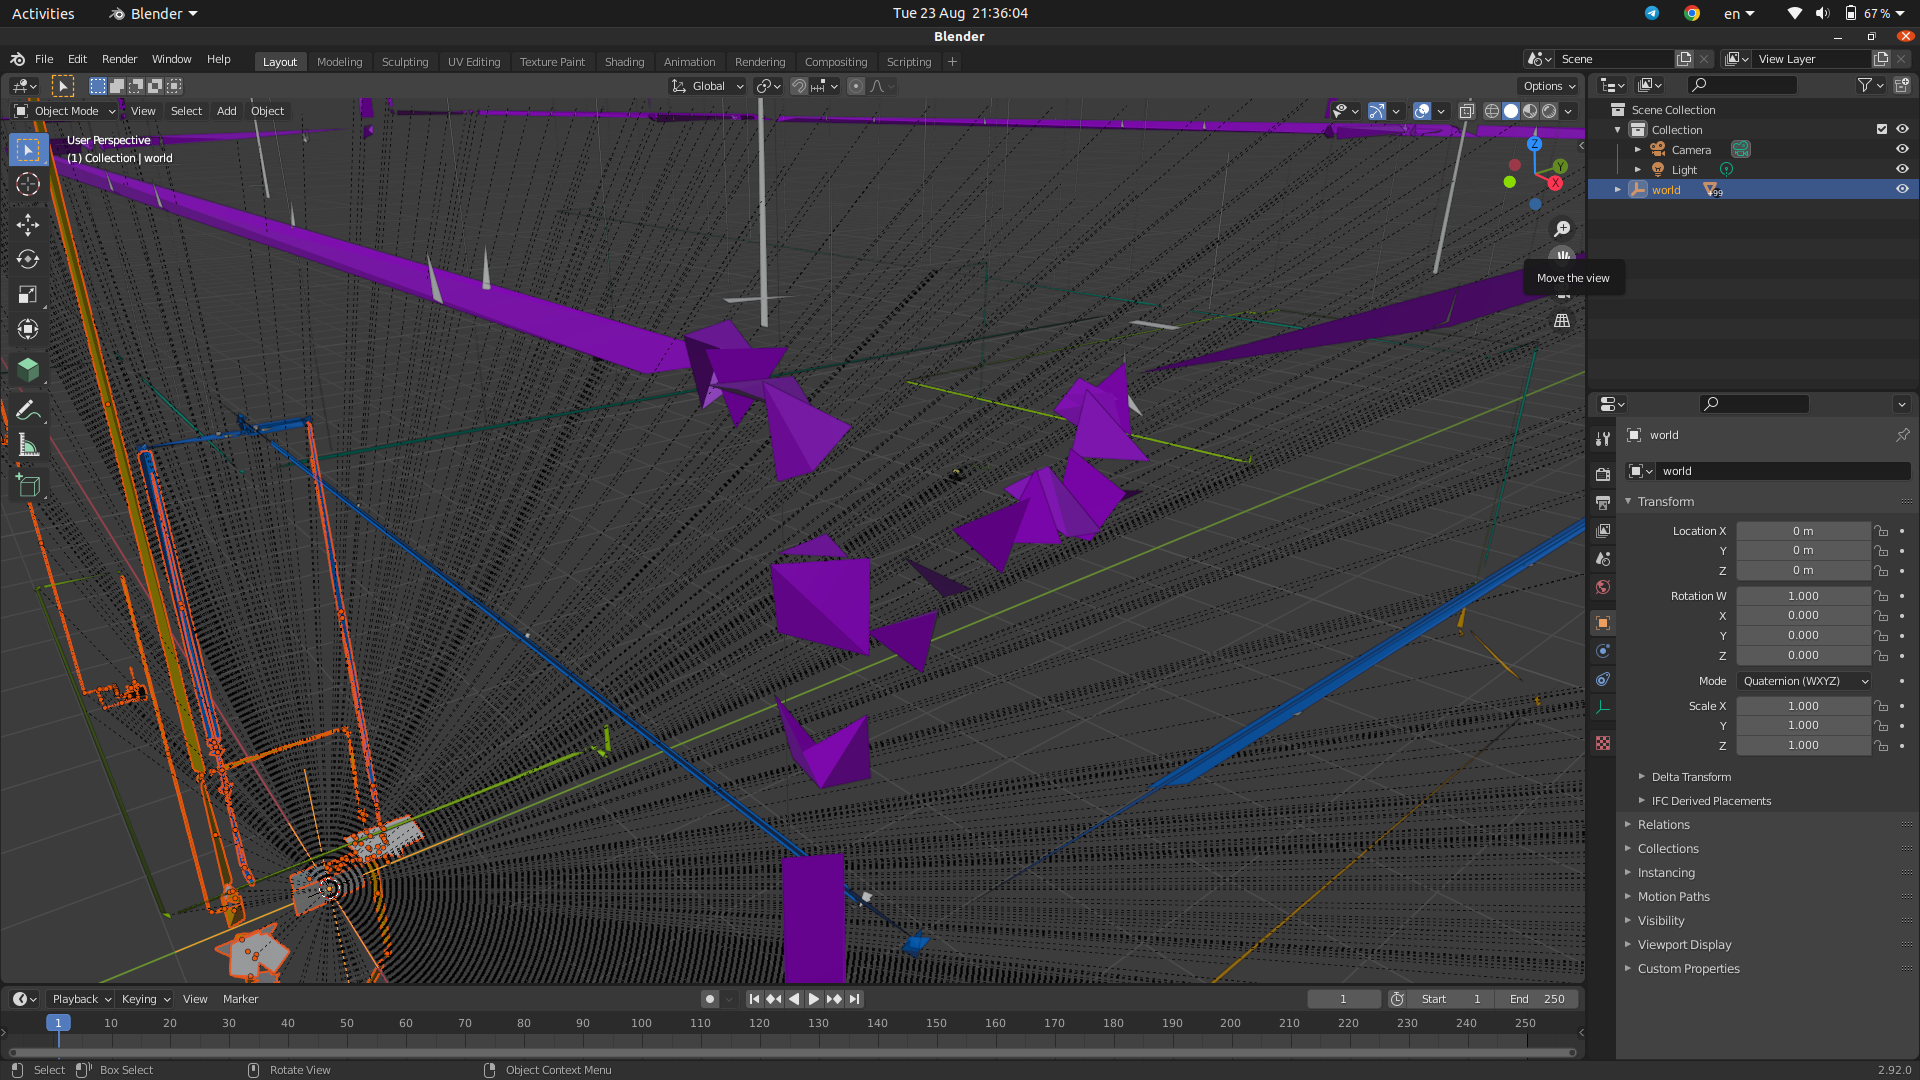Click the Add Cube tool icon
Viewport: 1920px width, 1080px height.
pos(27,487)
